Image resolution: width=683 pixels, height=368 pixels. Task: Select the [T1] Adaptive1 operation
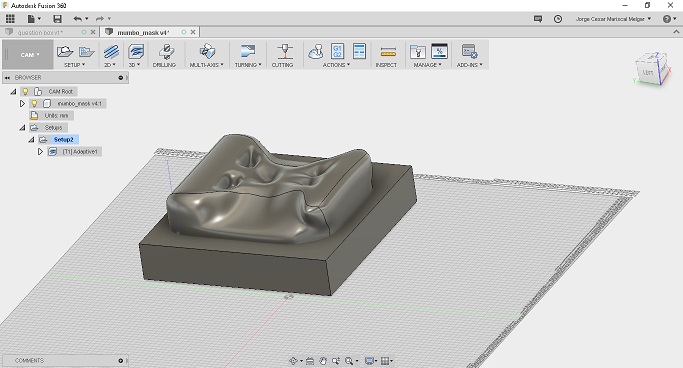click(x=80, y=152)
